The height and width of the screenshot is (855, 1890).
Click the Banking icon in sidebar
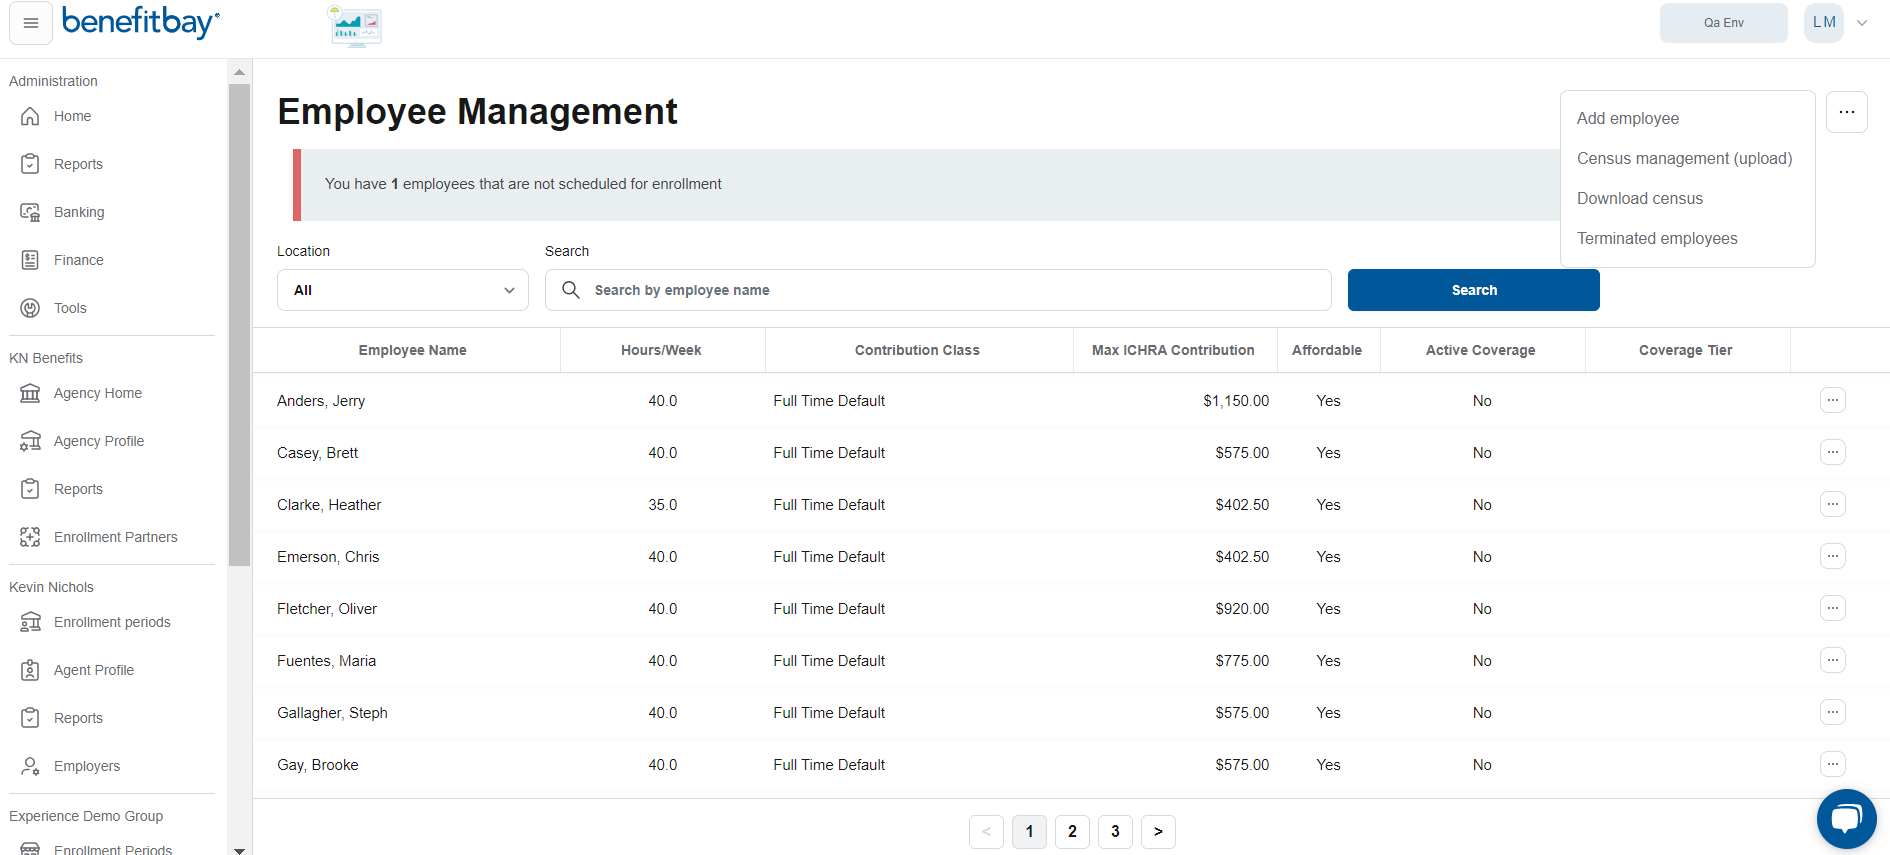31,212
